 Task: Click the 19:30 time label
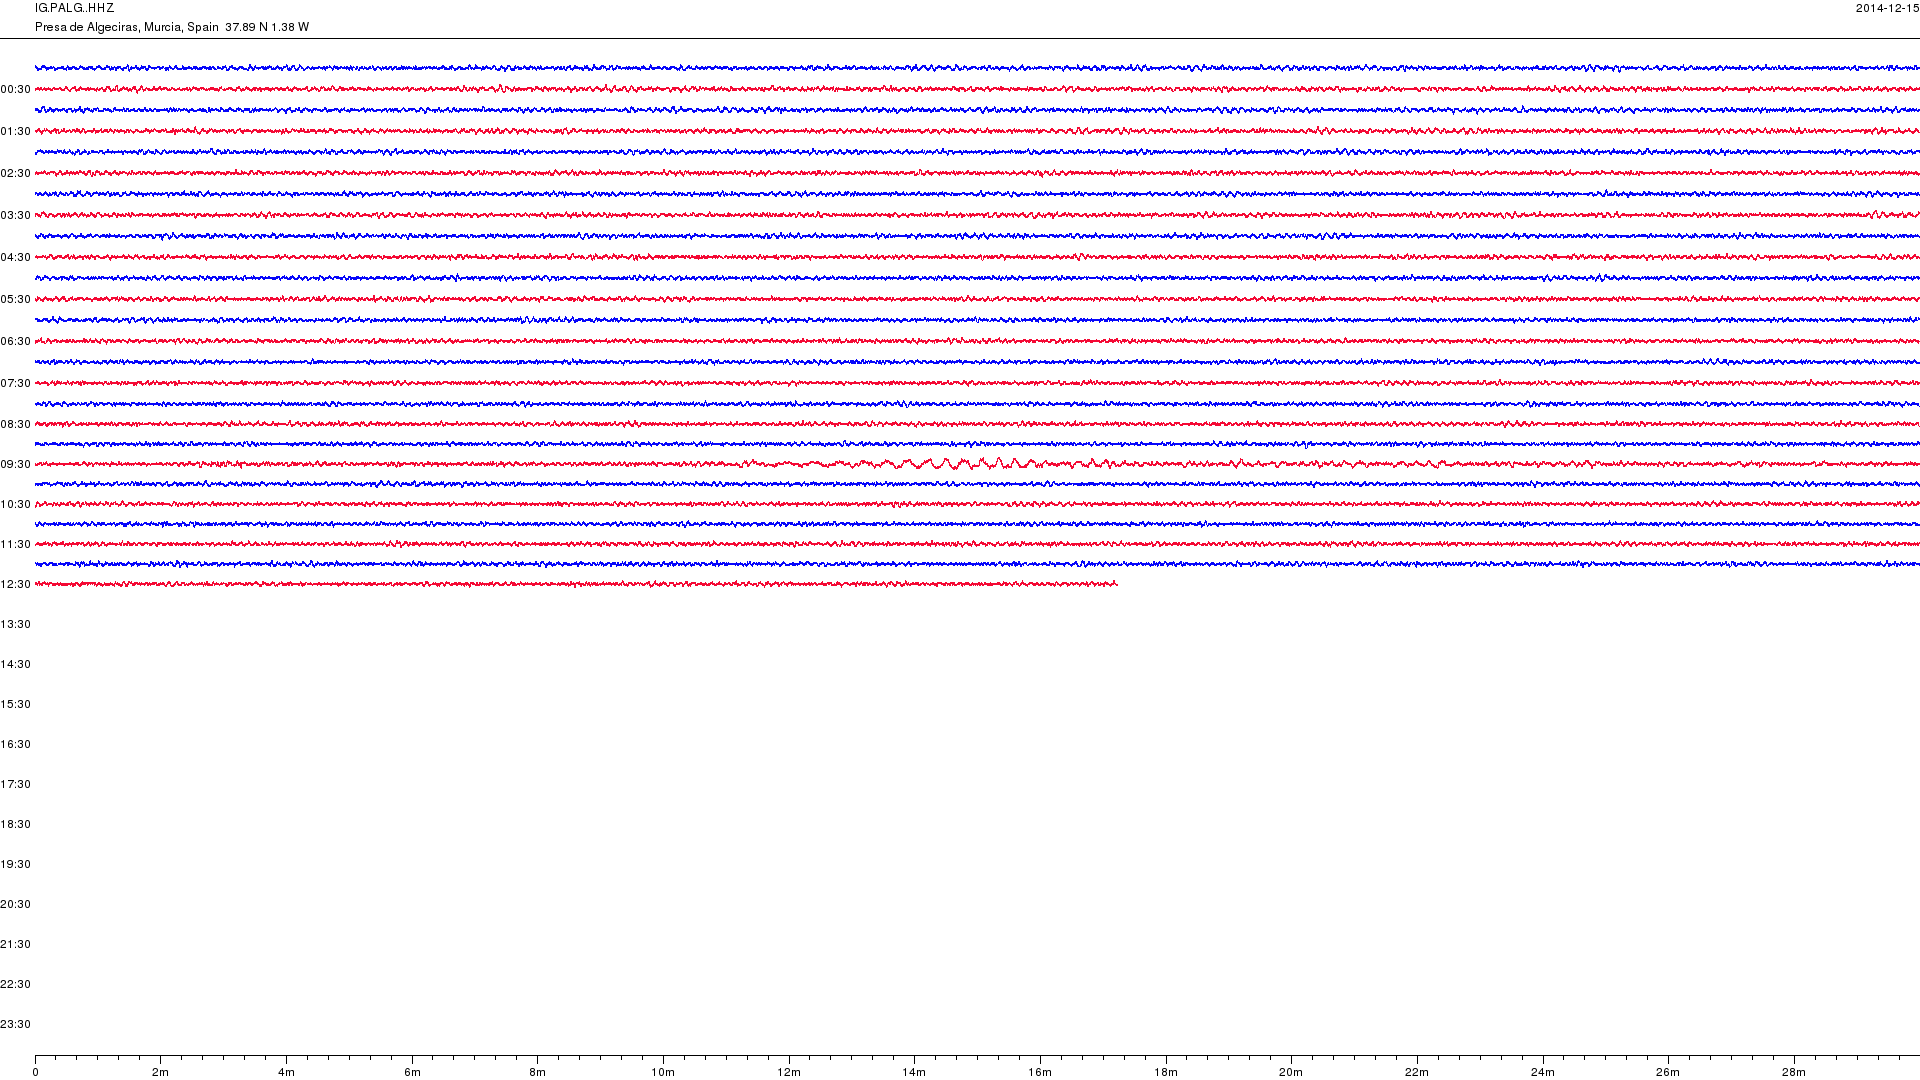[15, 864]
